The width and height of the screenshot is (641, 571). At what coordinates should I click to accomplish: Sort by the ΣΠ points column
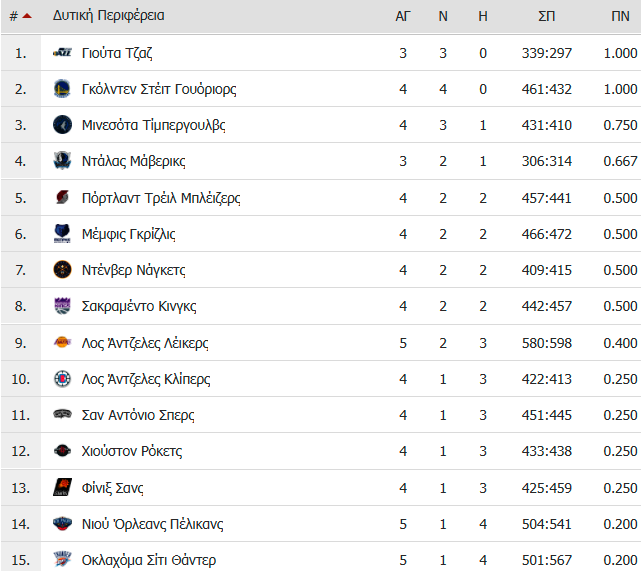pos(547,16)
